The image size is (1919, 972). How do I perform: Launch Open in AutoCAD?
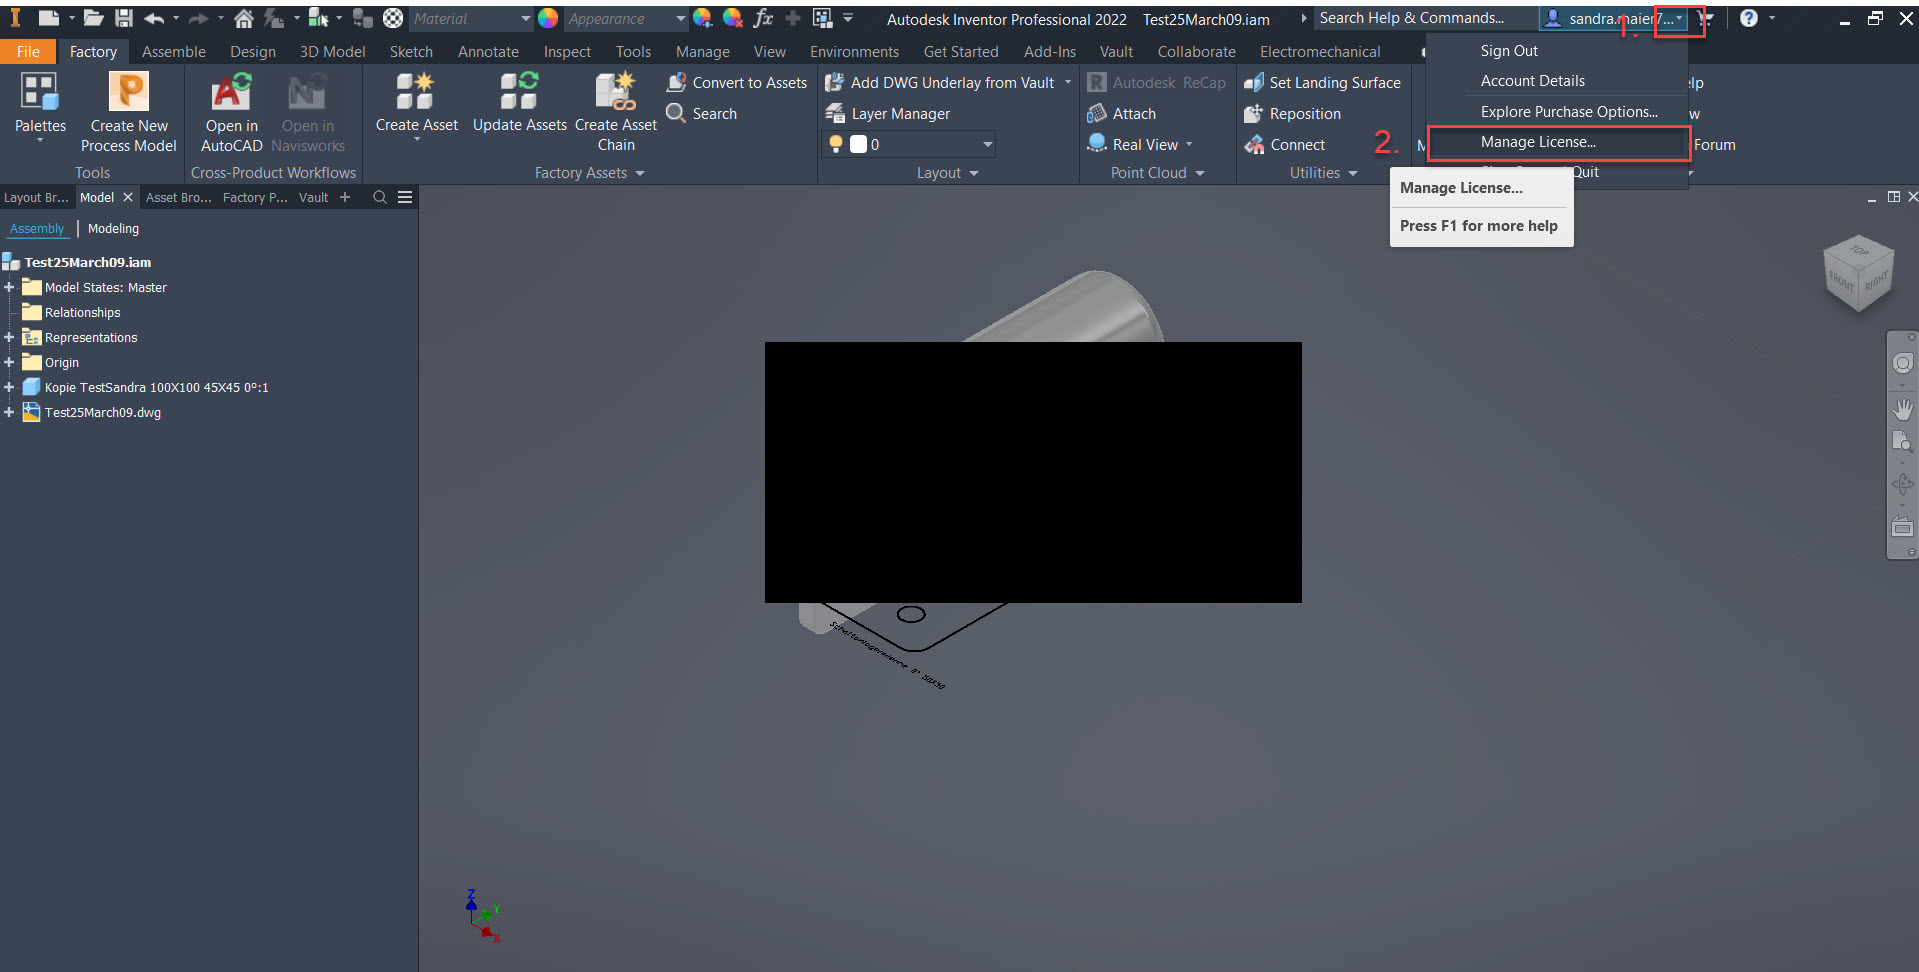(x=232, y=112)
